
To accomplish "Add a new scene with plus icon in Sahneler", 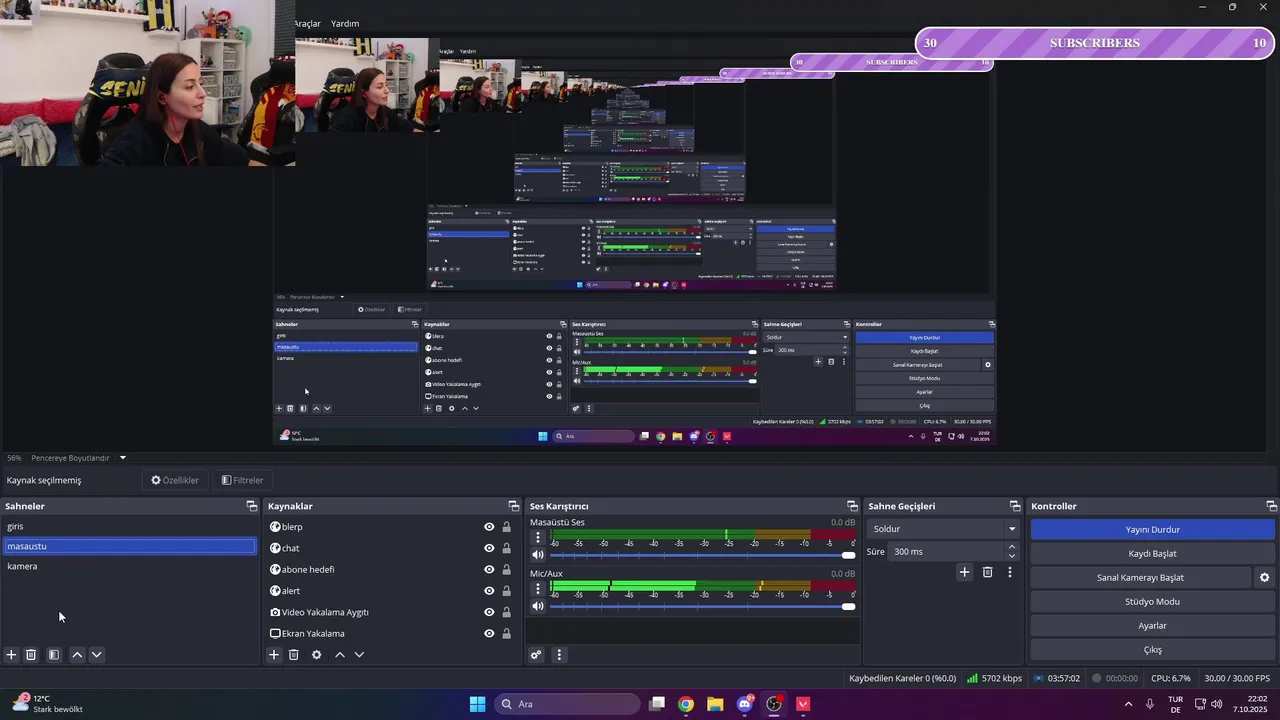I will (x=11, y=655).
